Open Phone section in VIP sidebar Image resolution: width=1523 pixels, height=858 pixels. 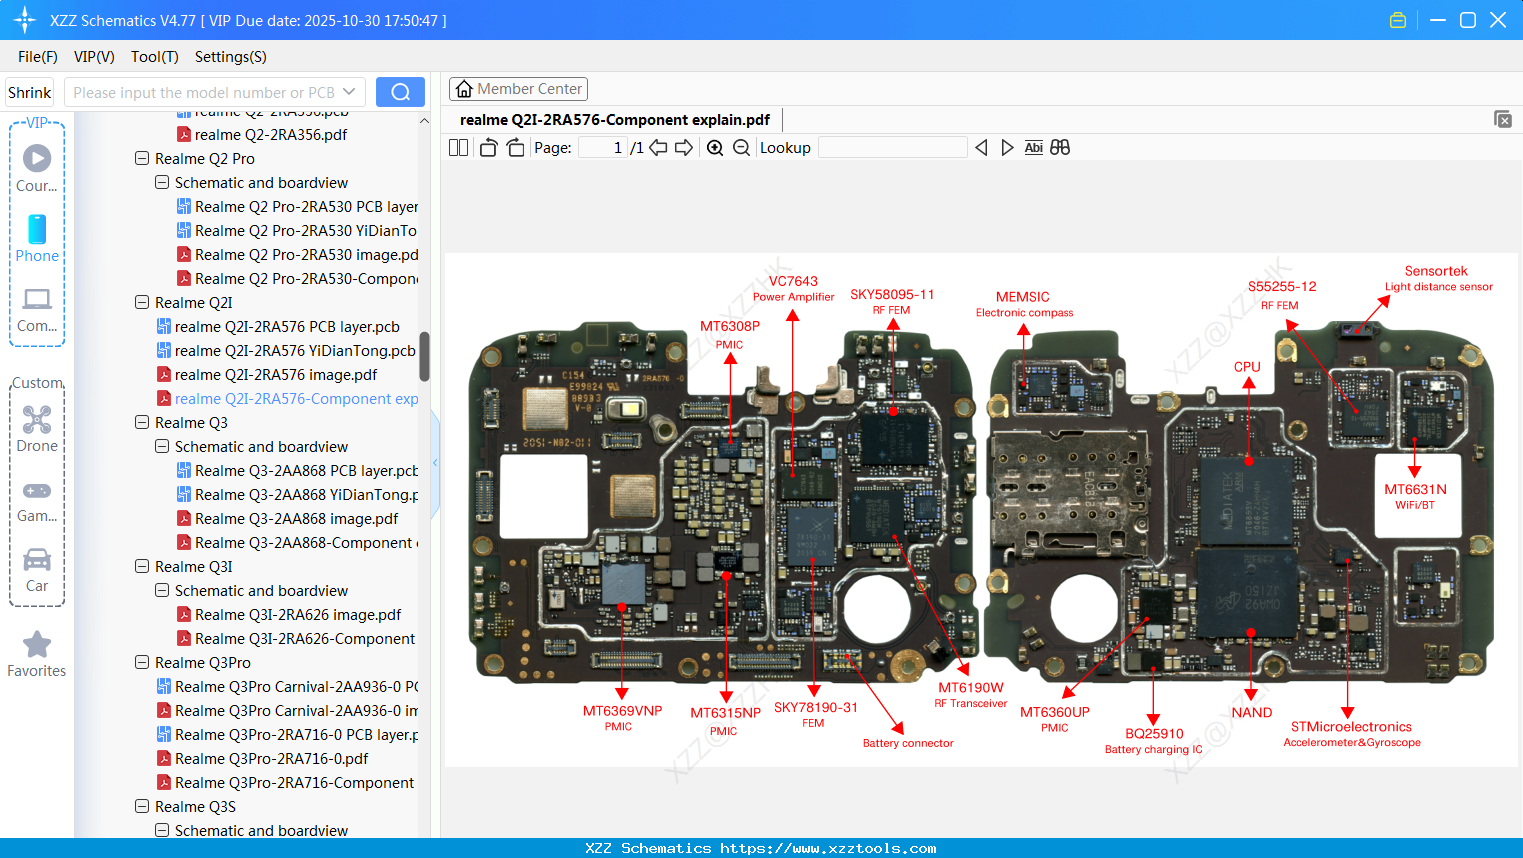pos(36,240)
